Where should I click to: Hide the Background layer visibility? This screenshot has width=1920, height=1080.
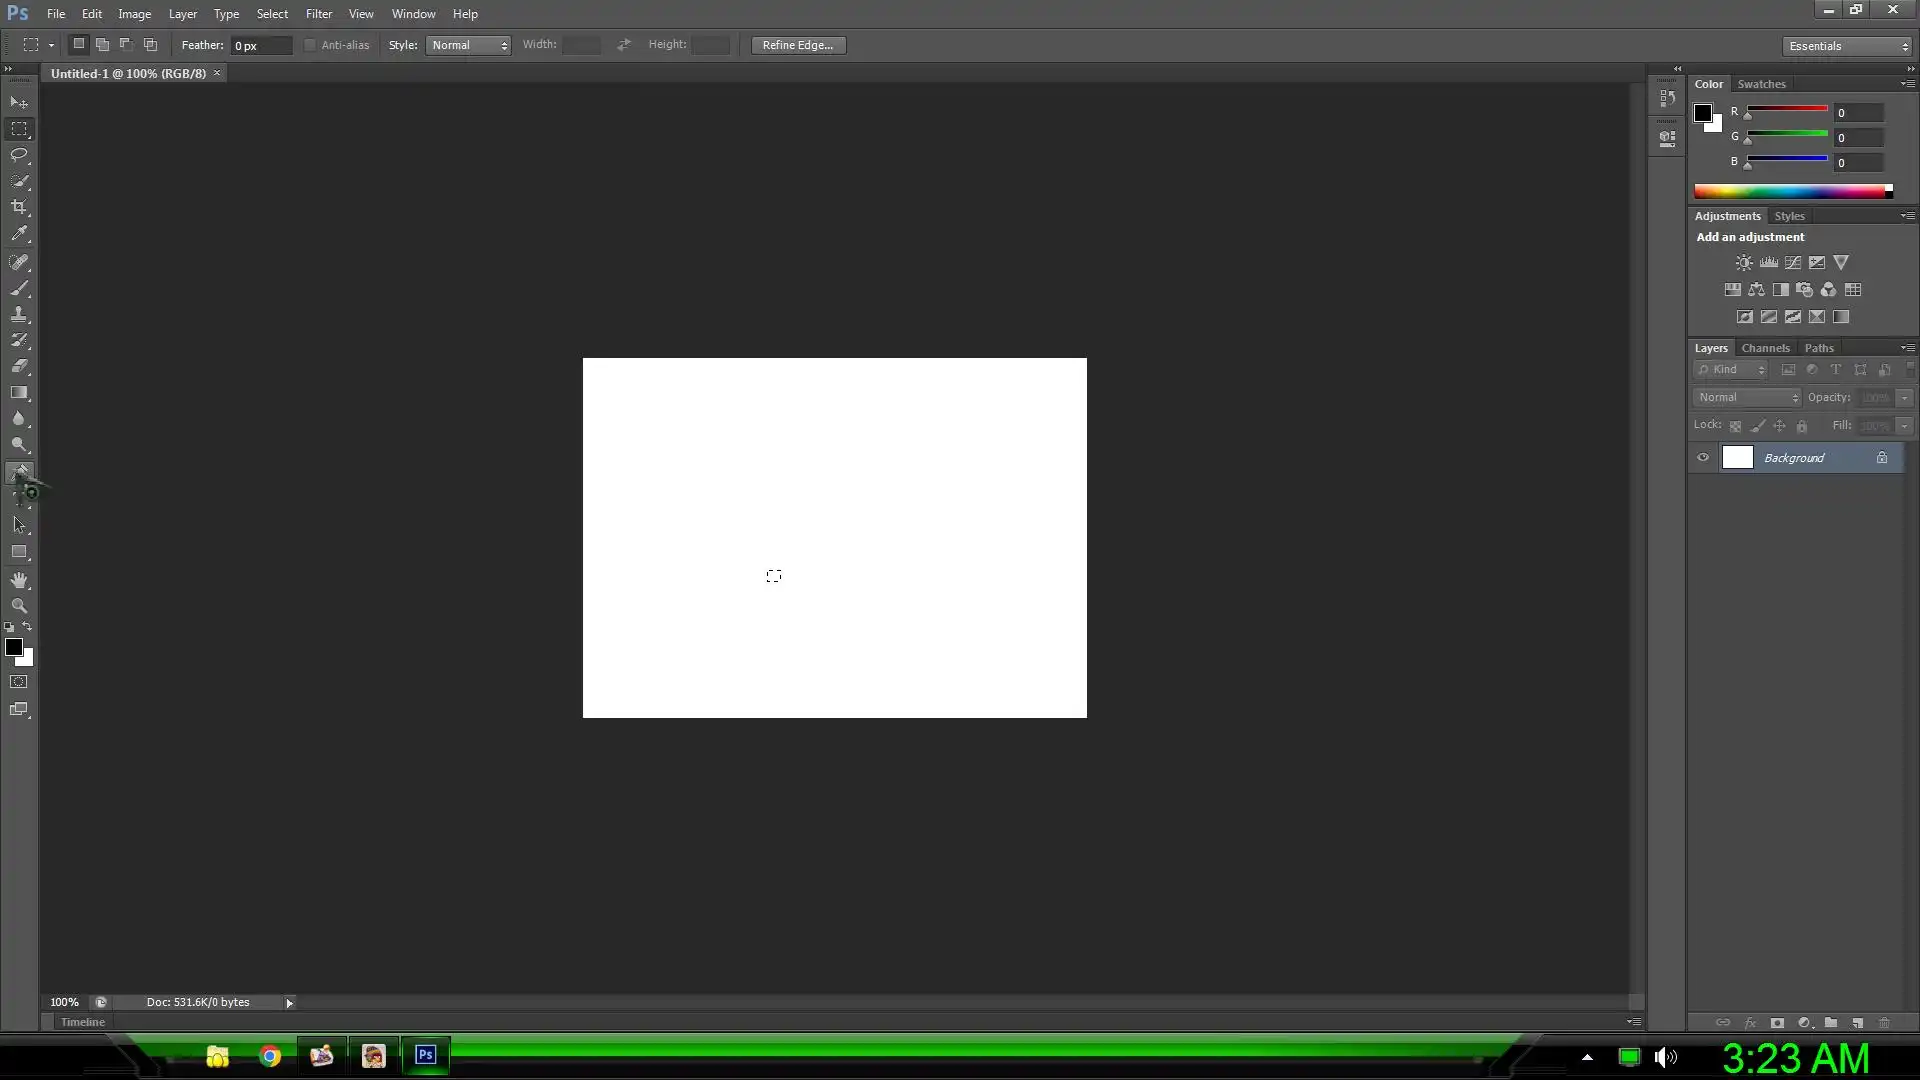pyautogui.click(x=1703, y=458)
